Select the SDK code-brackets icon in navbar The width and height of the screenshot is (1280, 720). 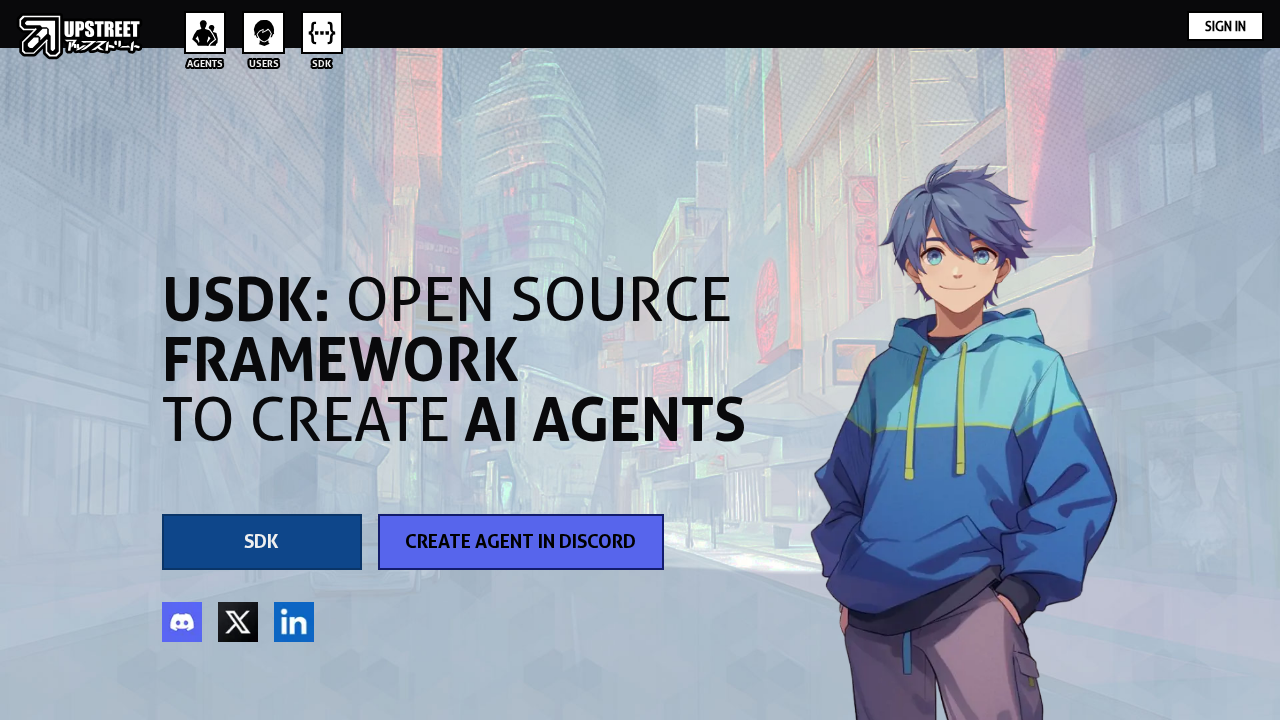[322, 30]
